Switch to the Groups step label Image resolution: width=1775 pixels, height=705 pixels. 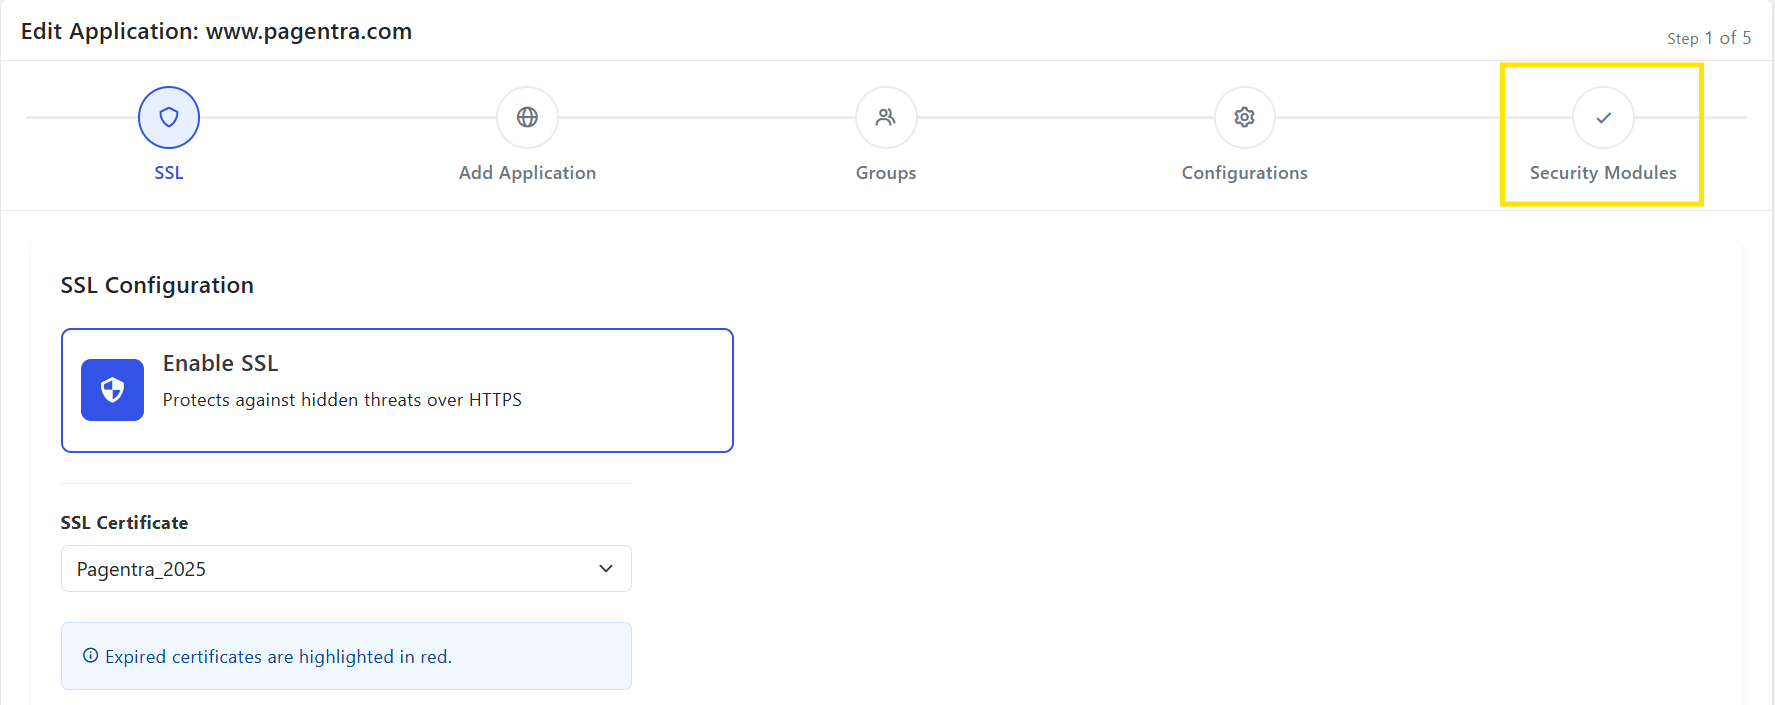[886, 173]
